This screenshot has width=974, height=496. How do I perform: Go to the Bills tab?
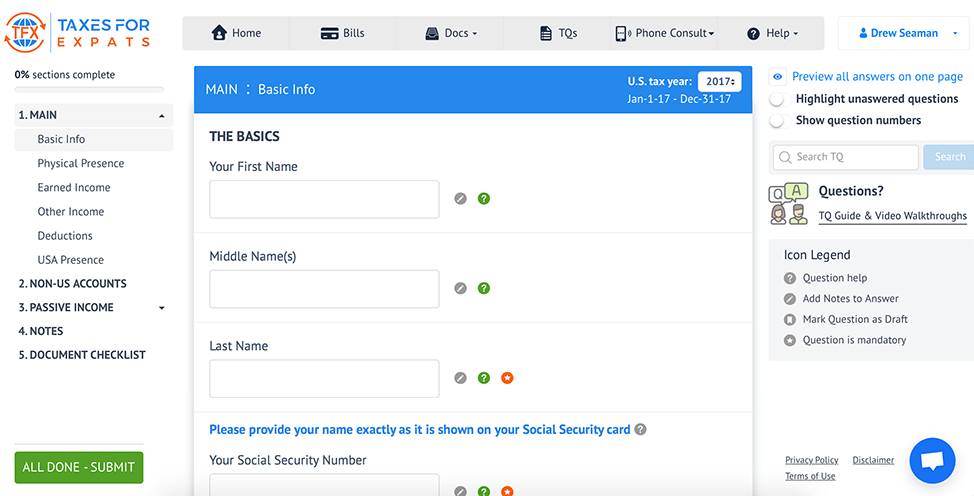(342, 33)
